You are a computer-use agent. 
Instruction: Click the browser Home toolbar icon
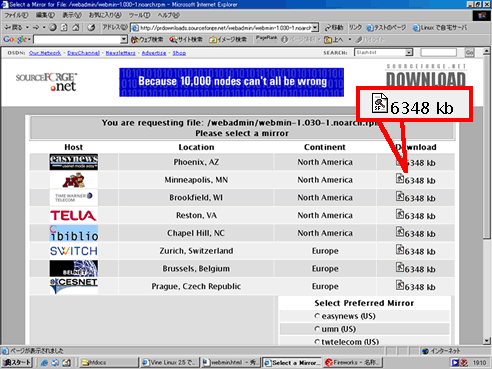click(x=76, y=27)
